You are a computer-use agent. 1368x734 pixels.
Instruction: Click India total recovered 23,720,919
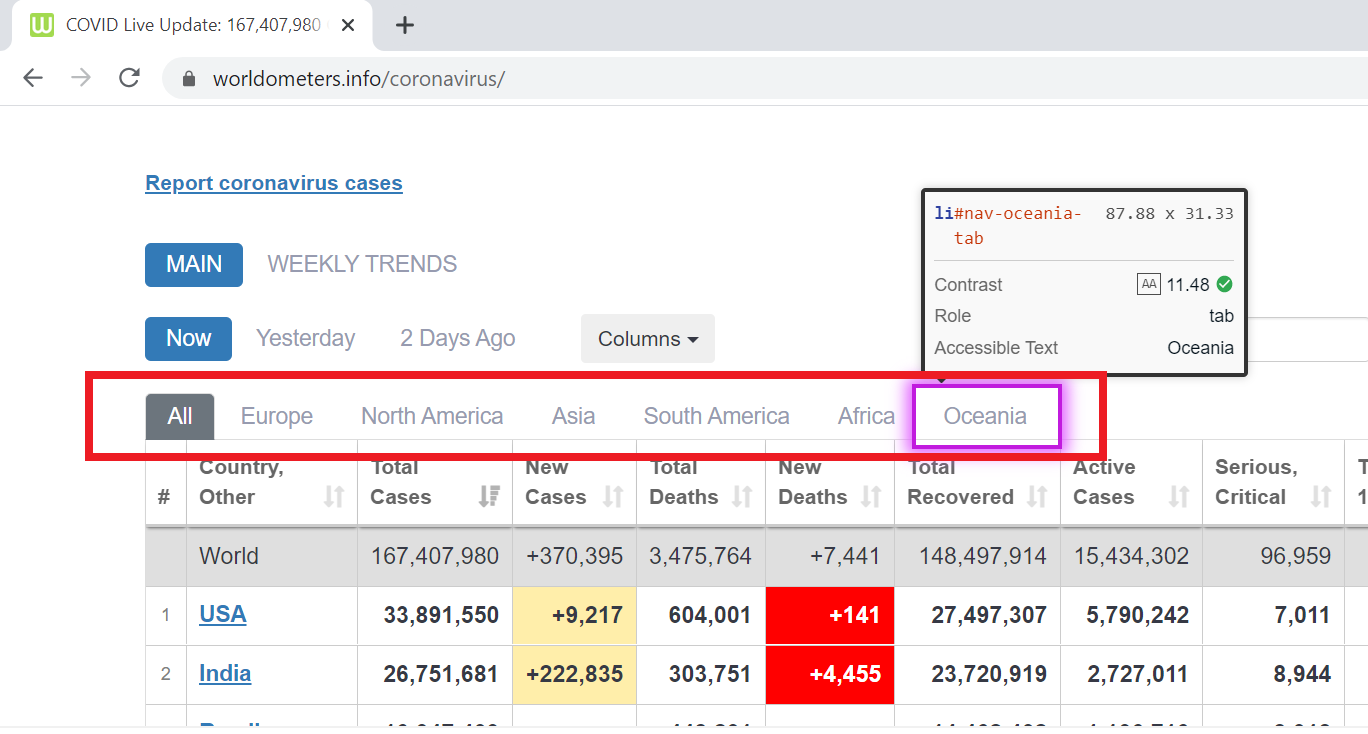point(989,674)
